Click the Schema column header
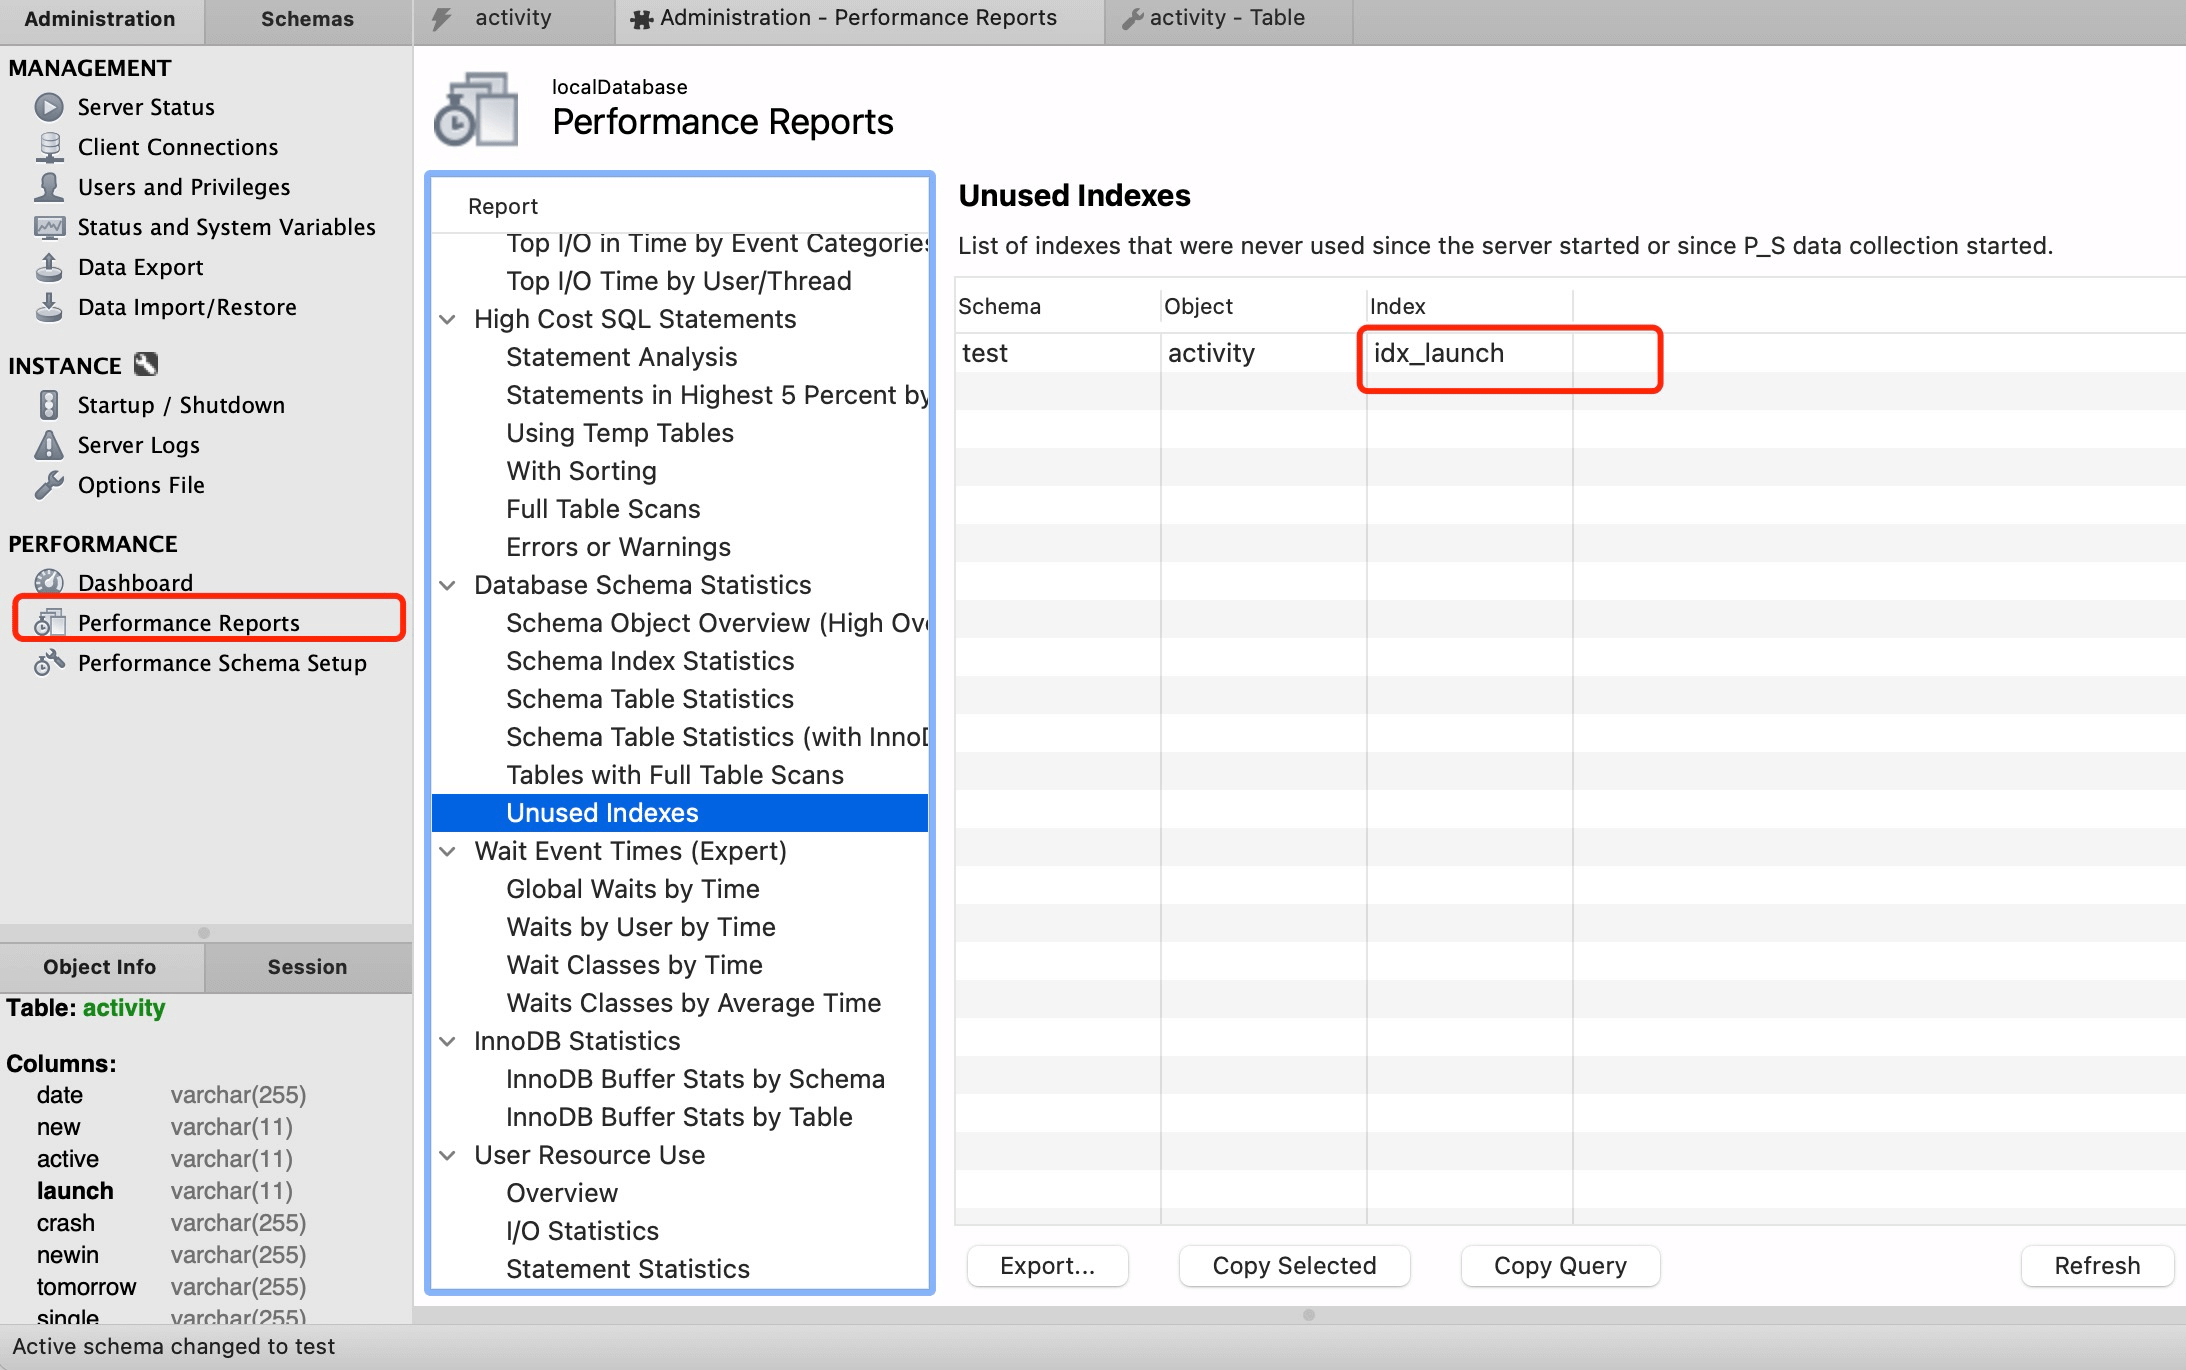Image resolution: width=2186 pixels, height=1370 pixels. (1057, 306)
